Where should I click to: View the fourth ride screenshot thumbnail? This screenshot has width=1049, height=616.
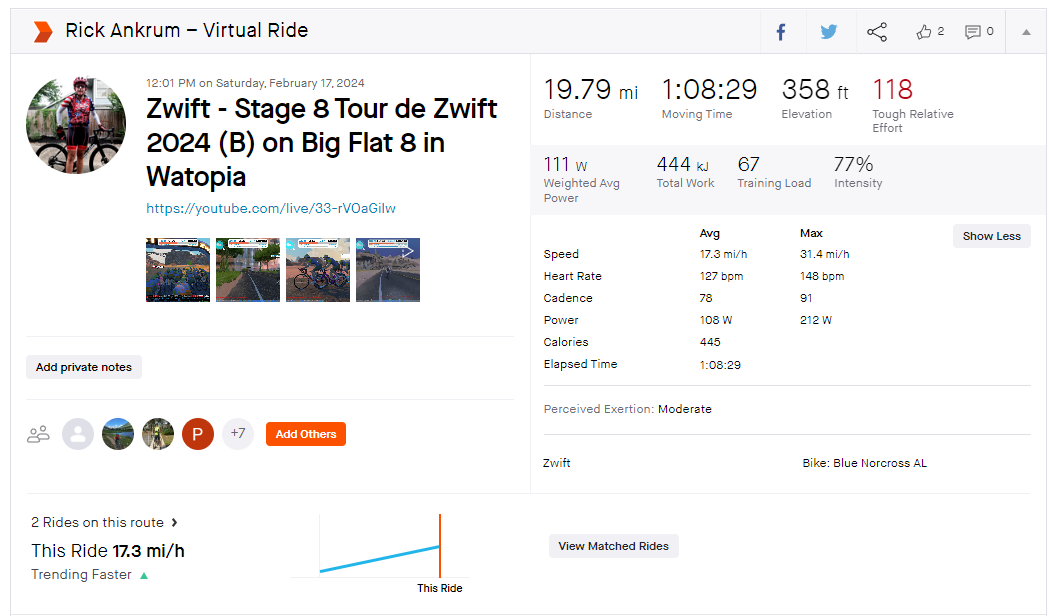[x=388, y=270]
